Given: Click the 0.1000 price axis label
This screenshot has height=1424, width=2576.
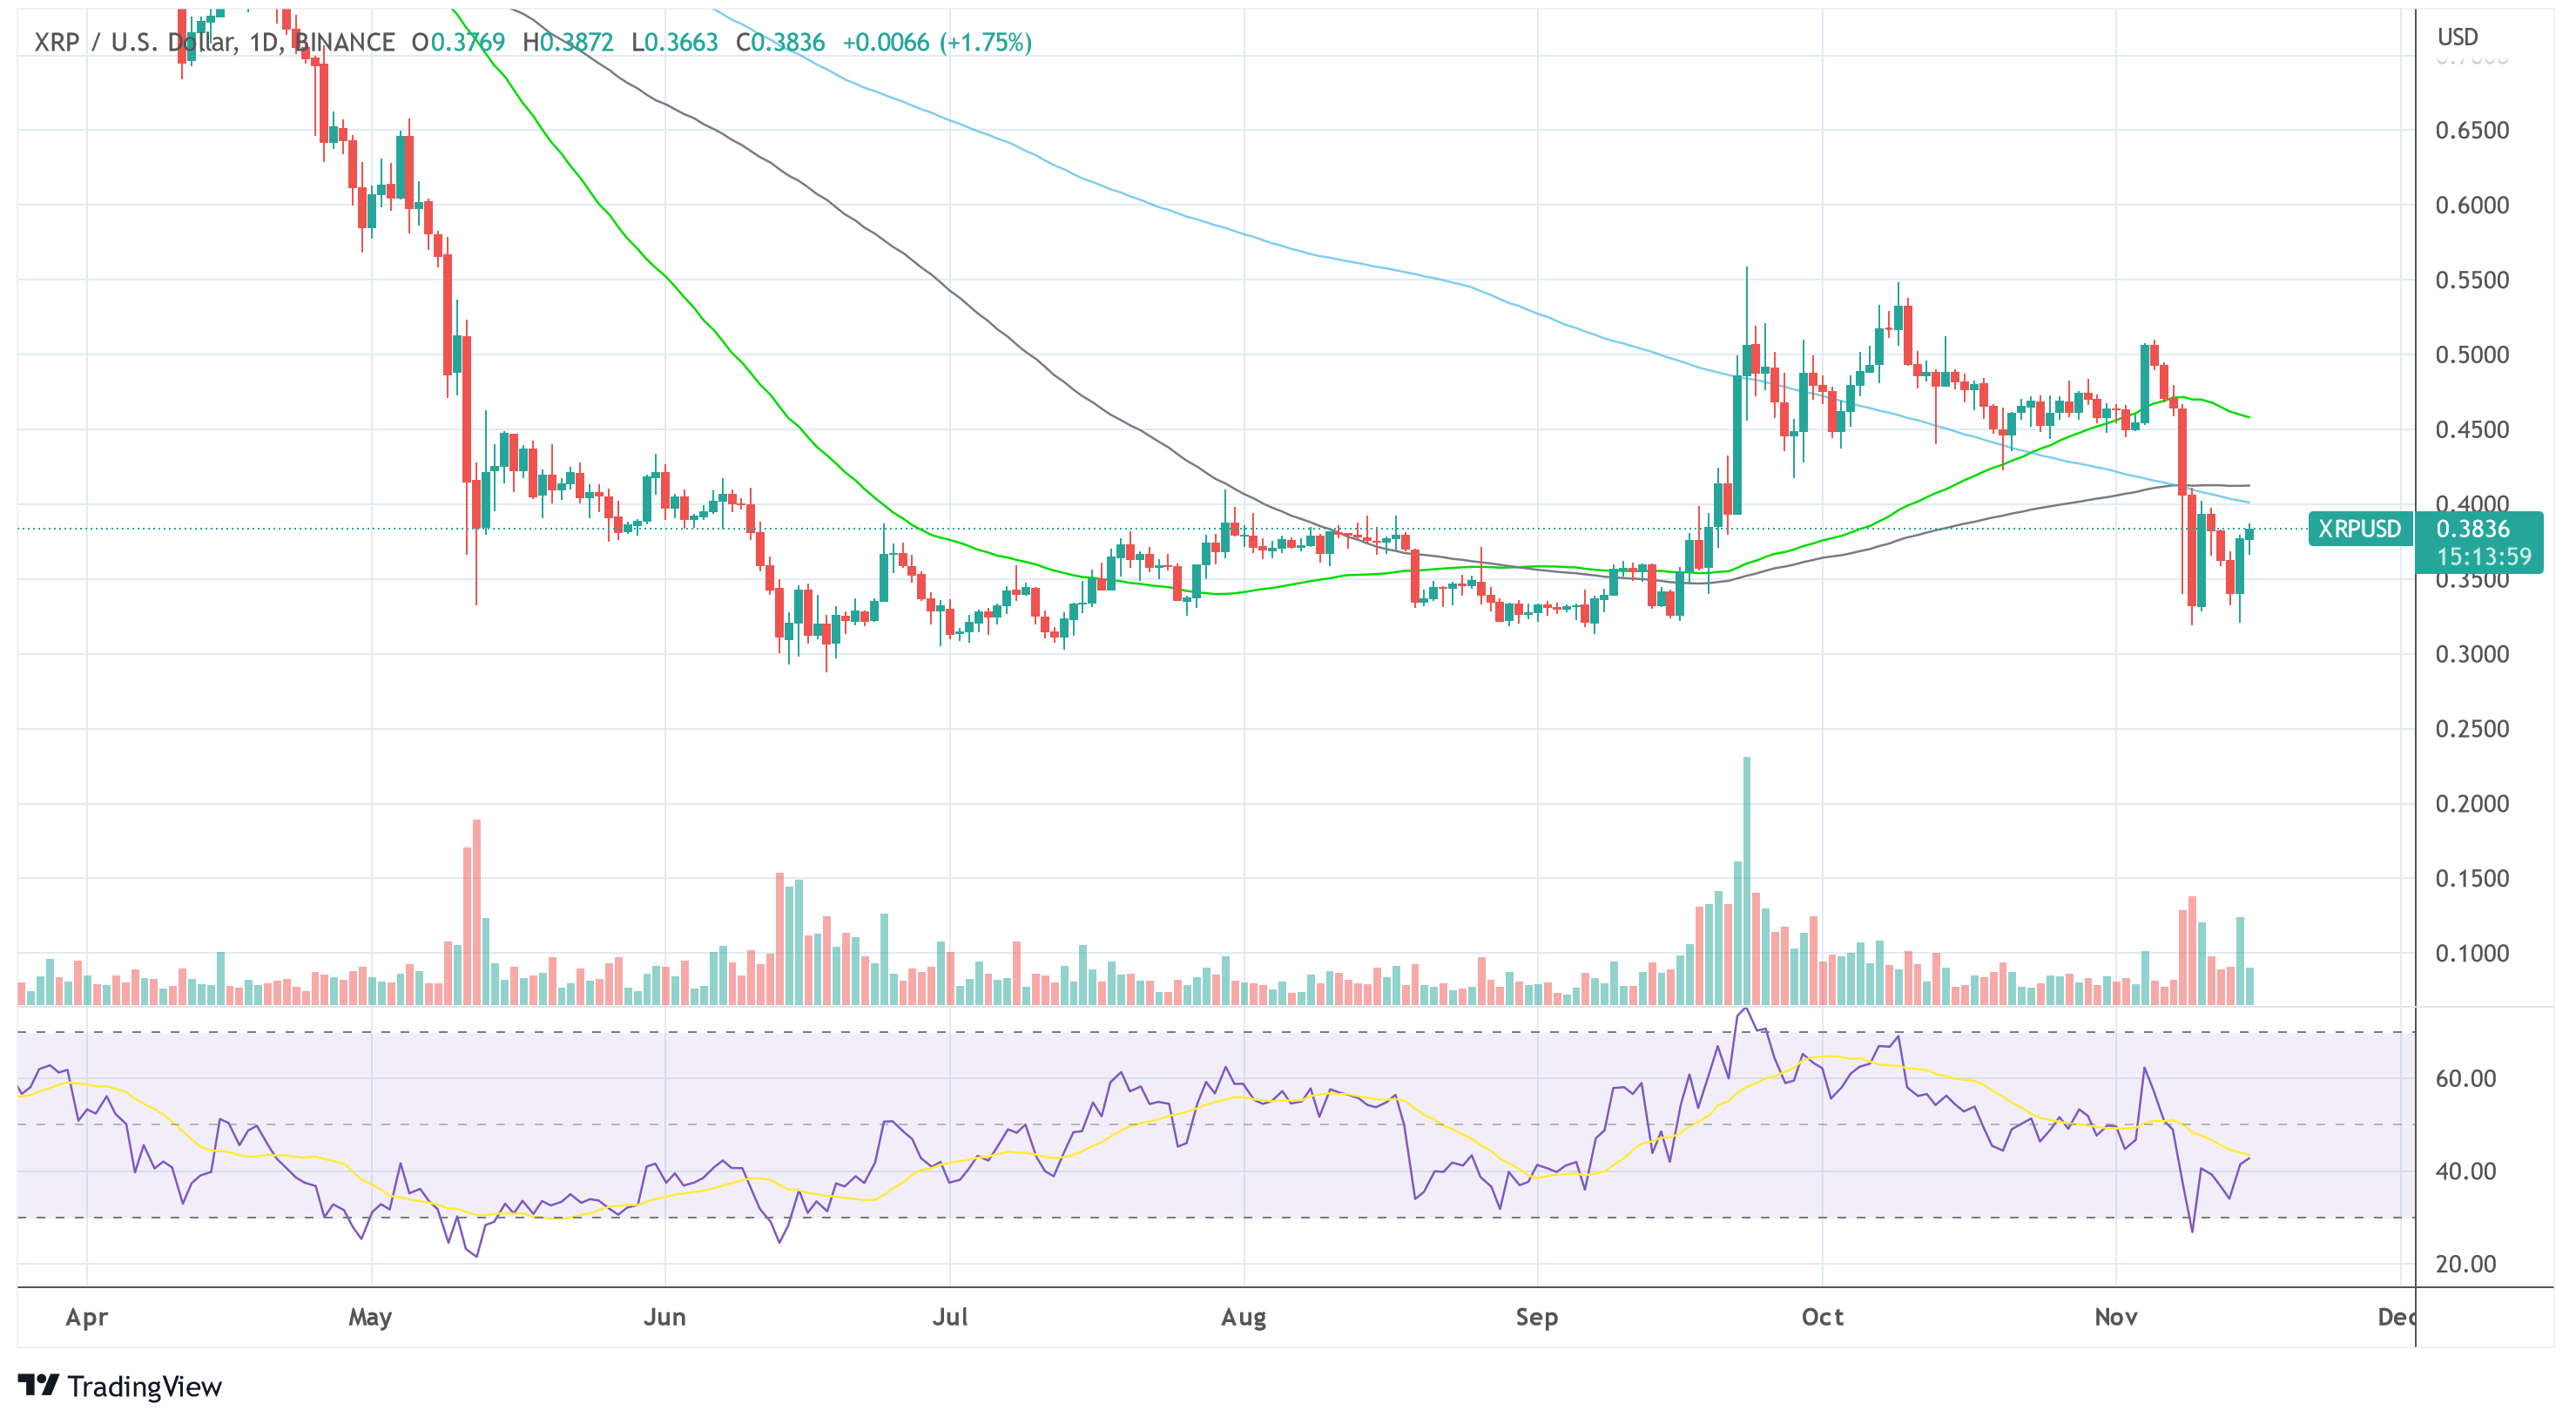Looking at the screenshot, I should point(2472,954).
